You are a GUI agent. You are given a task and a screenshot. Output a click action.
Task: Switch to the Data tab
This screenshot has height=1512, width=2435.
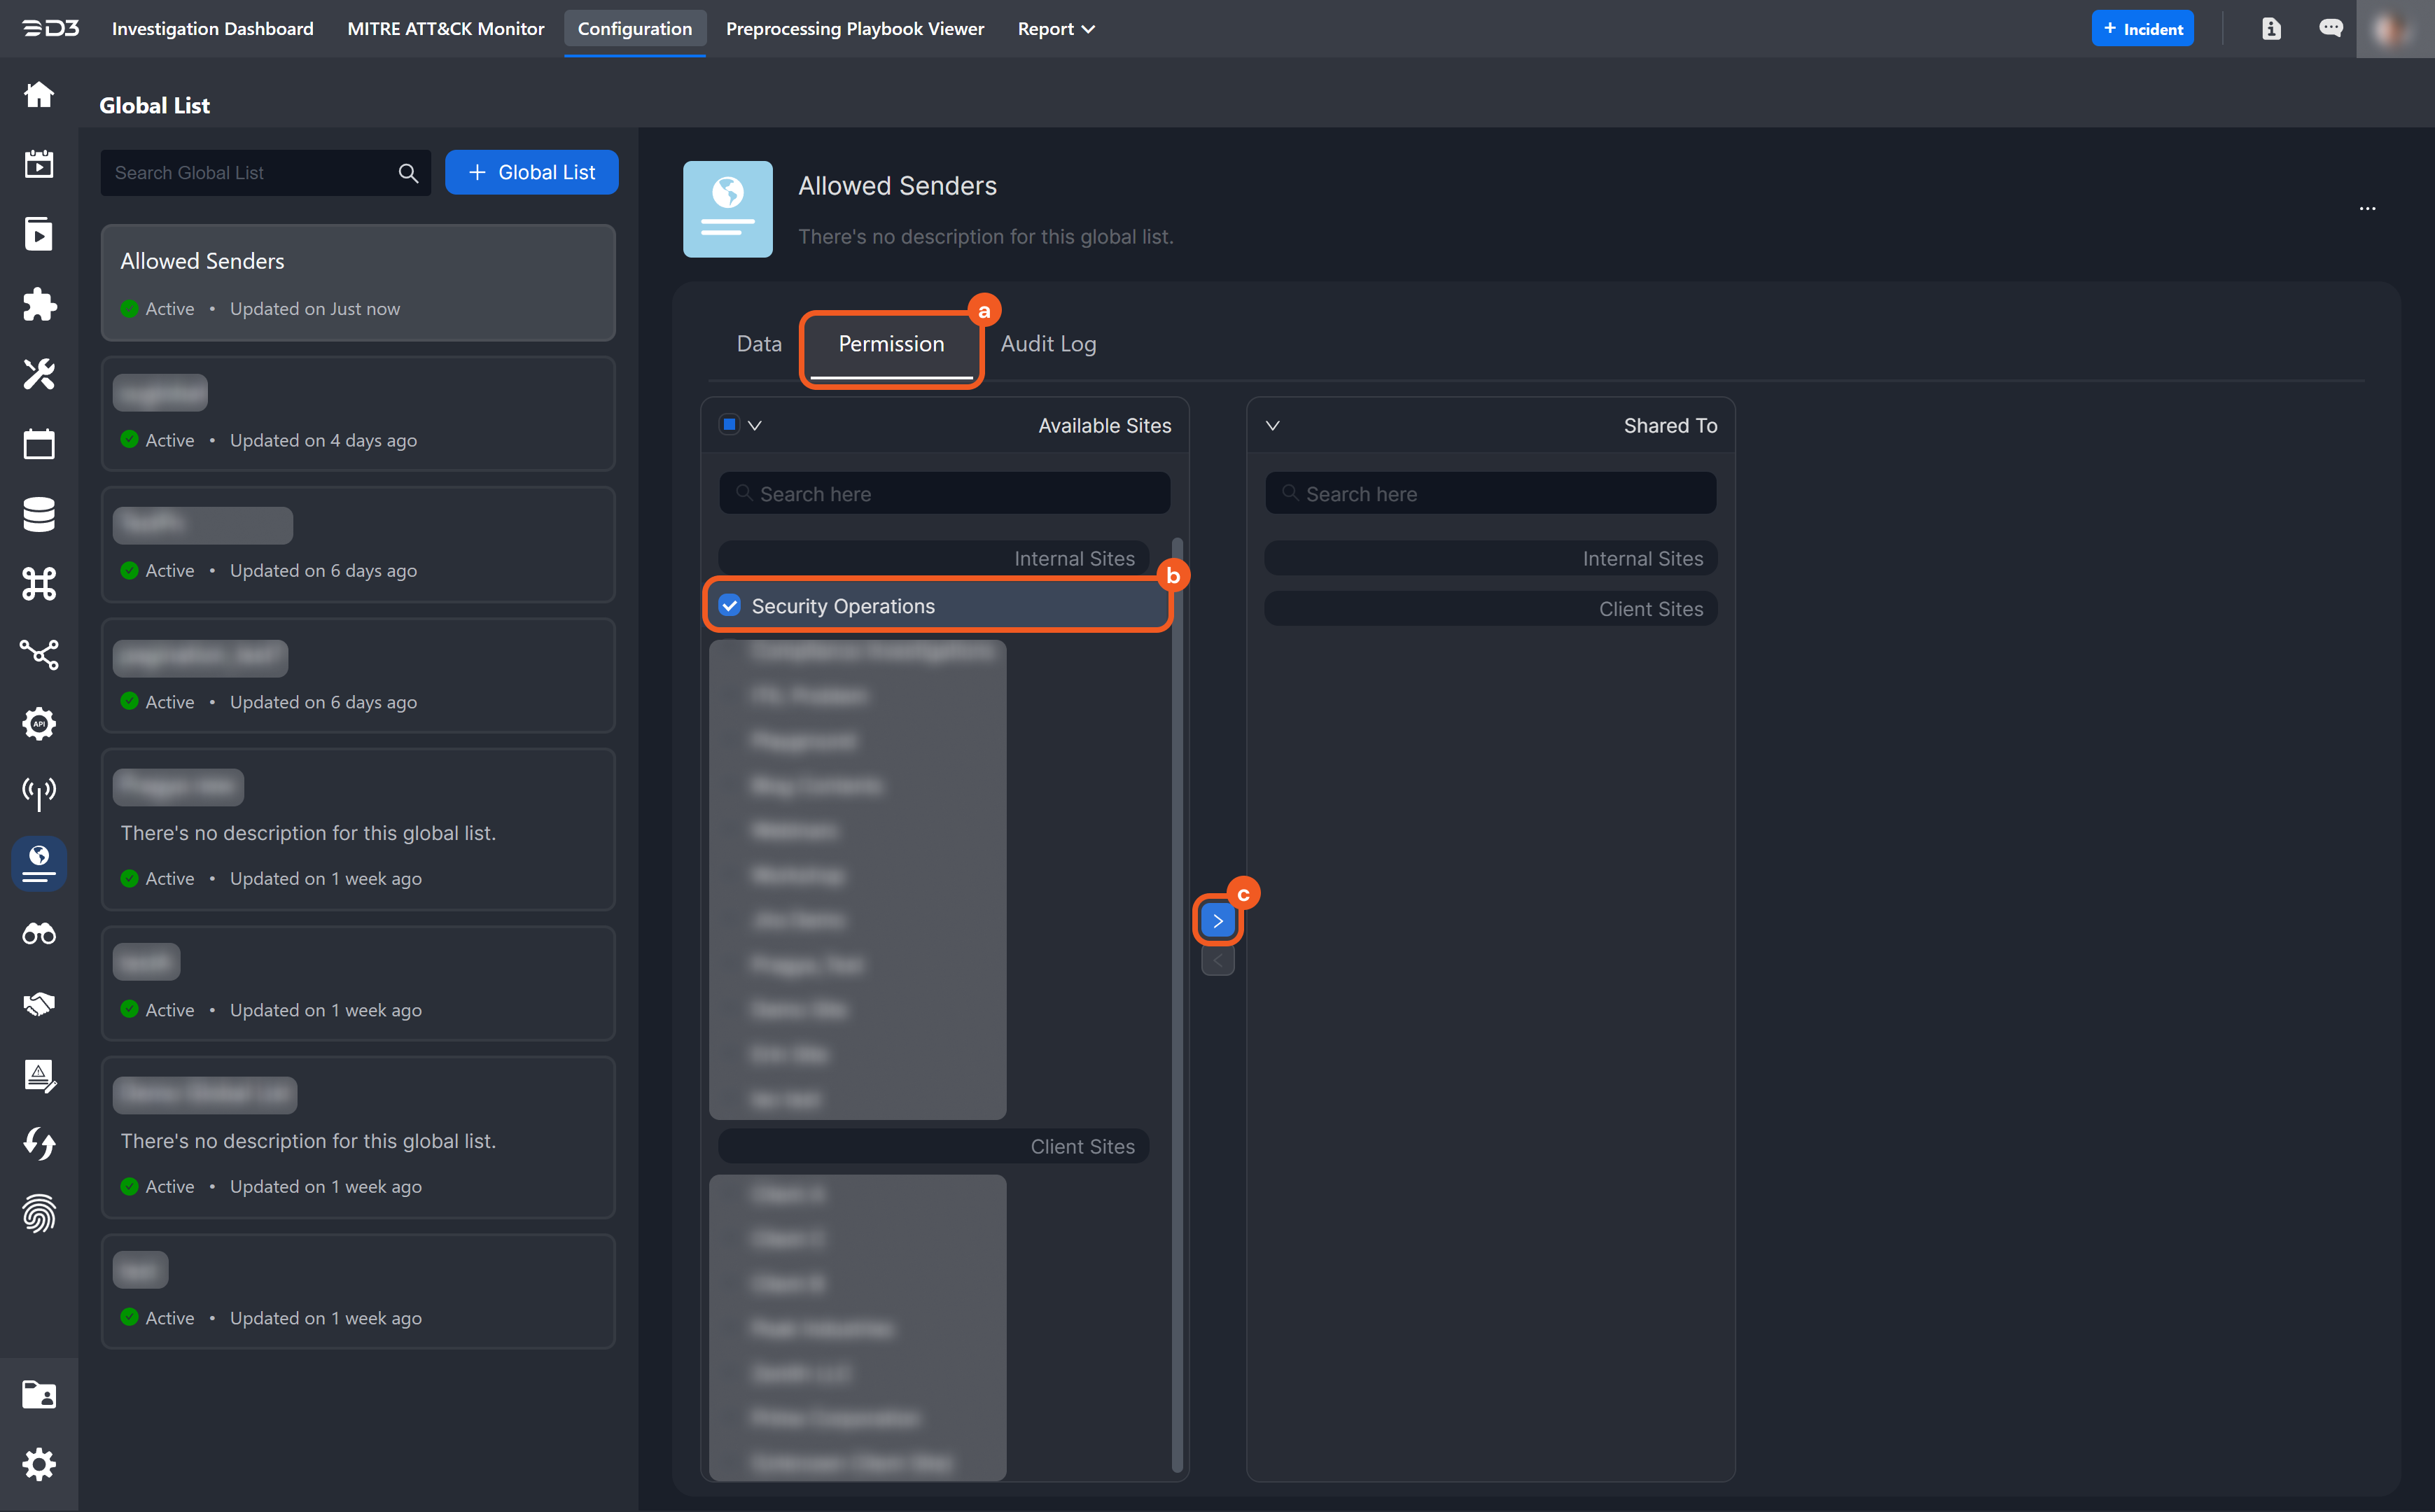click(759, 344)
